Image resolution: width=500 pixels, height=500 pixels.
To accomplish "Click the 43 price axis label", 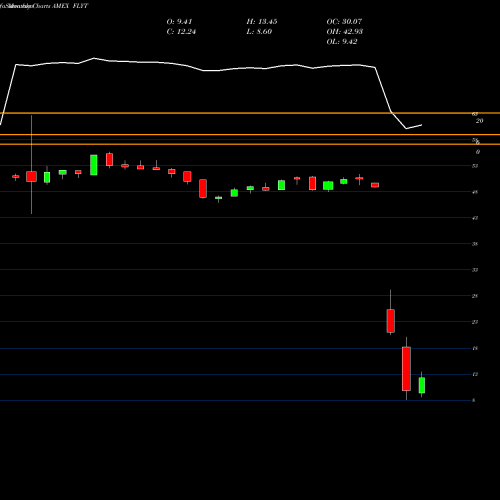I will tap(475, 218).
